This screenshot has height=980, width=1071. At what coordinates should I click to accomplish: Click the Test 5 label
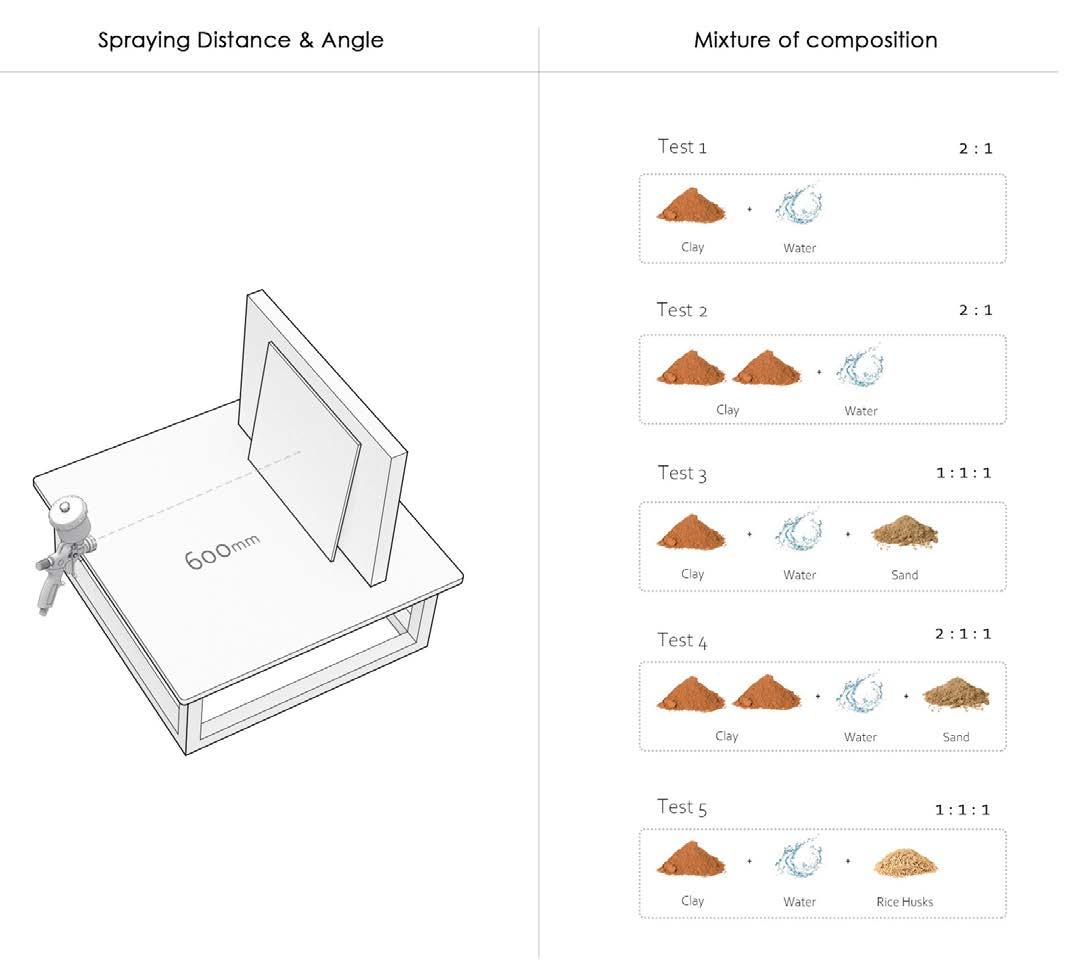(x=682, y=807)
